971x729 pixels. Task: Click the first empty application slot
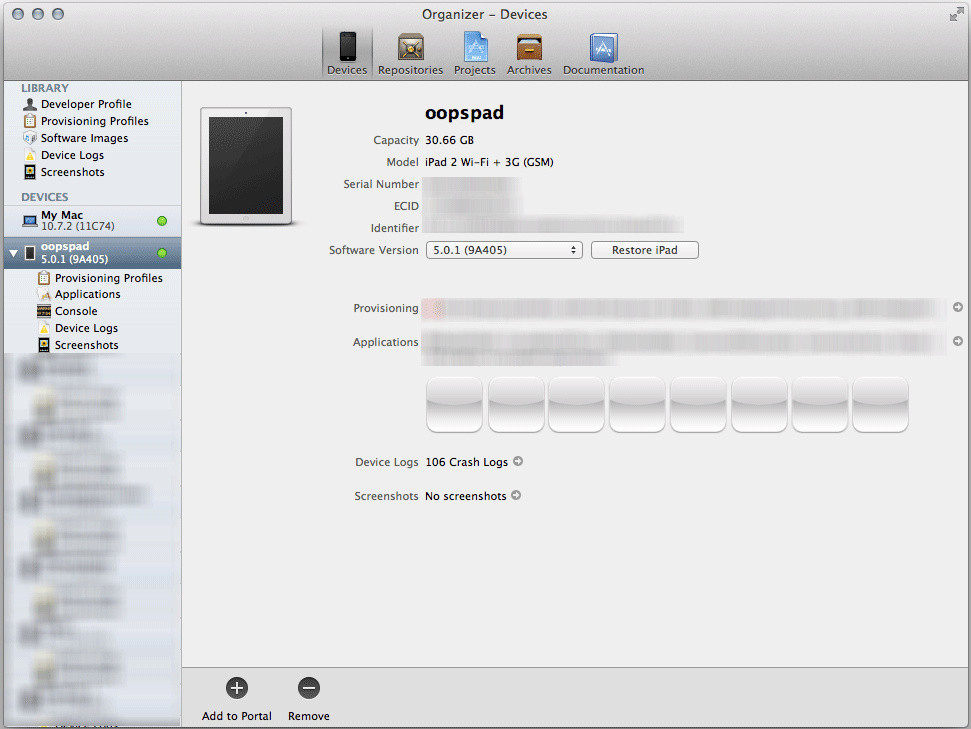(x=455, y=404)
